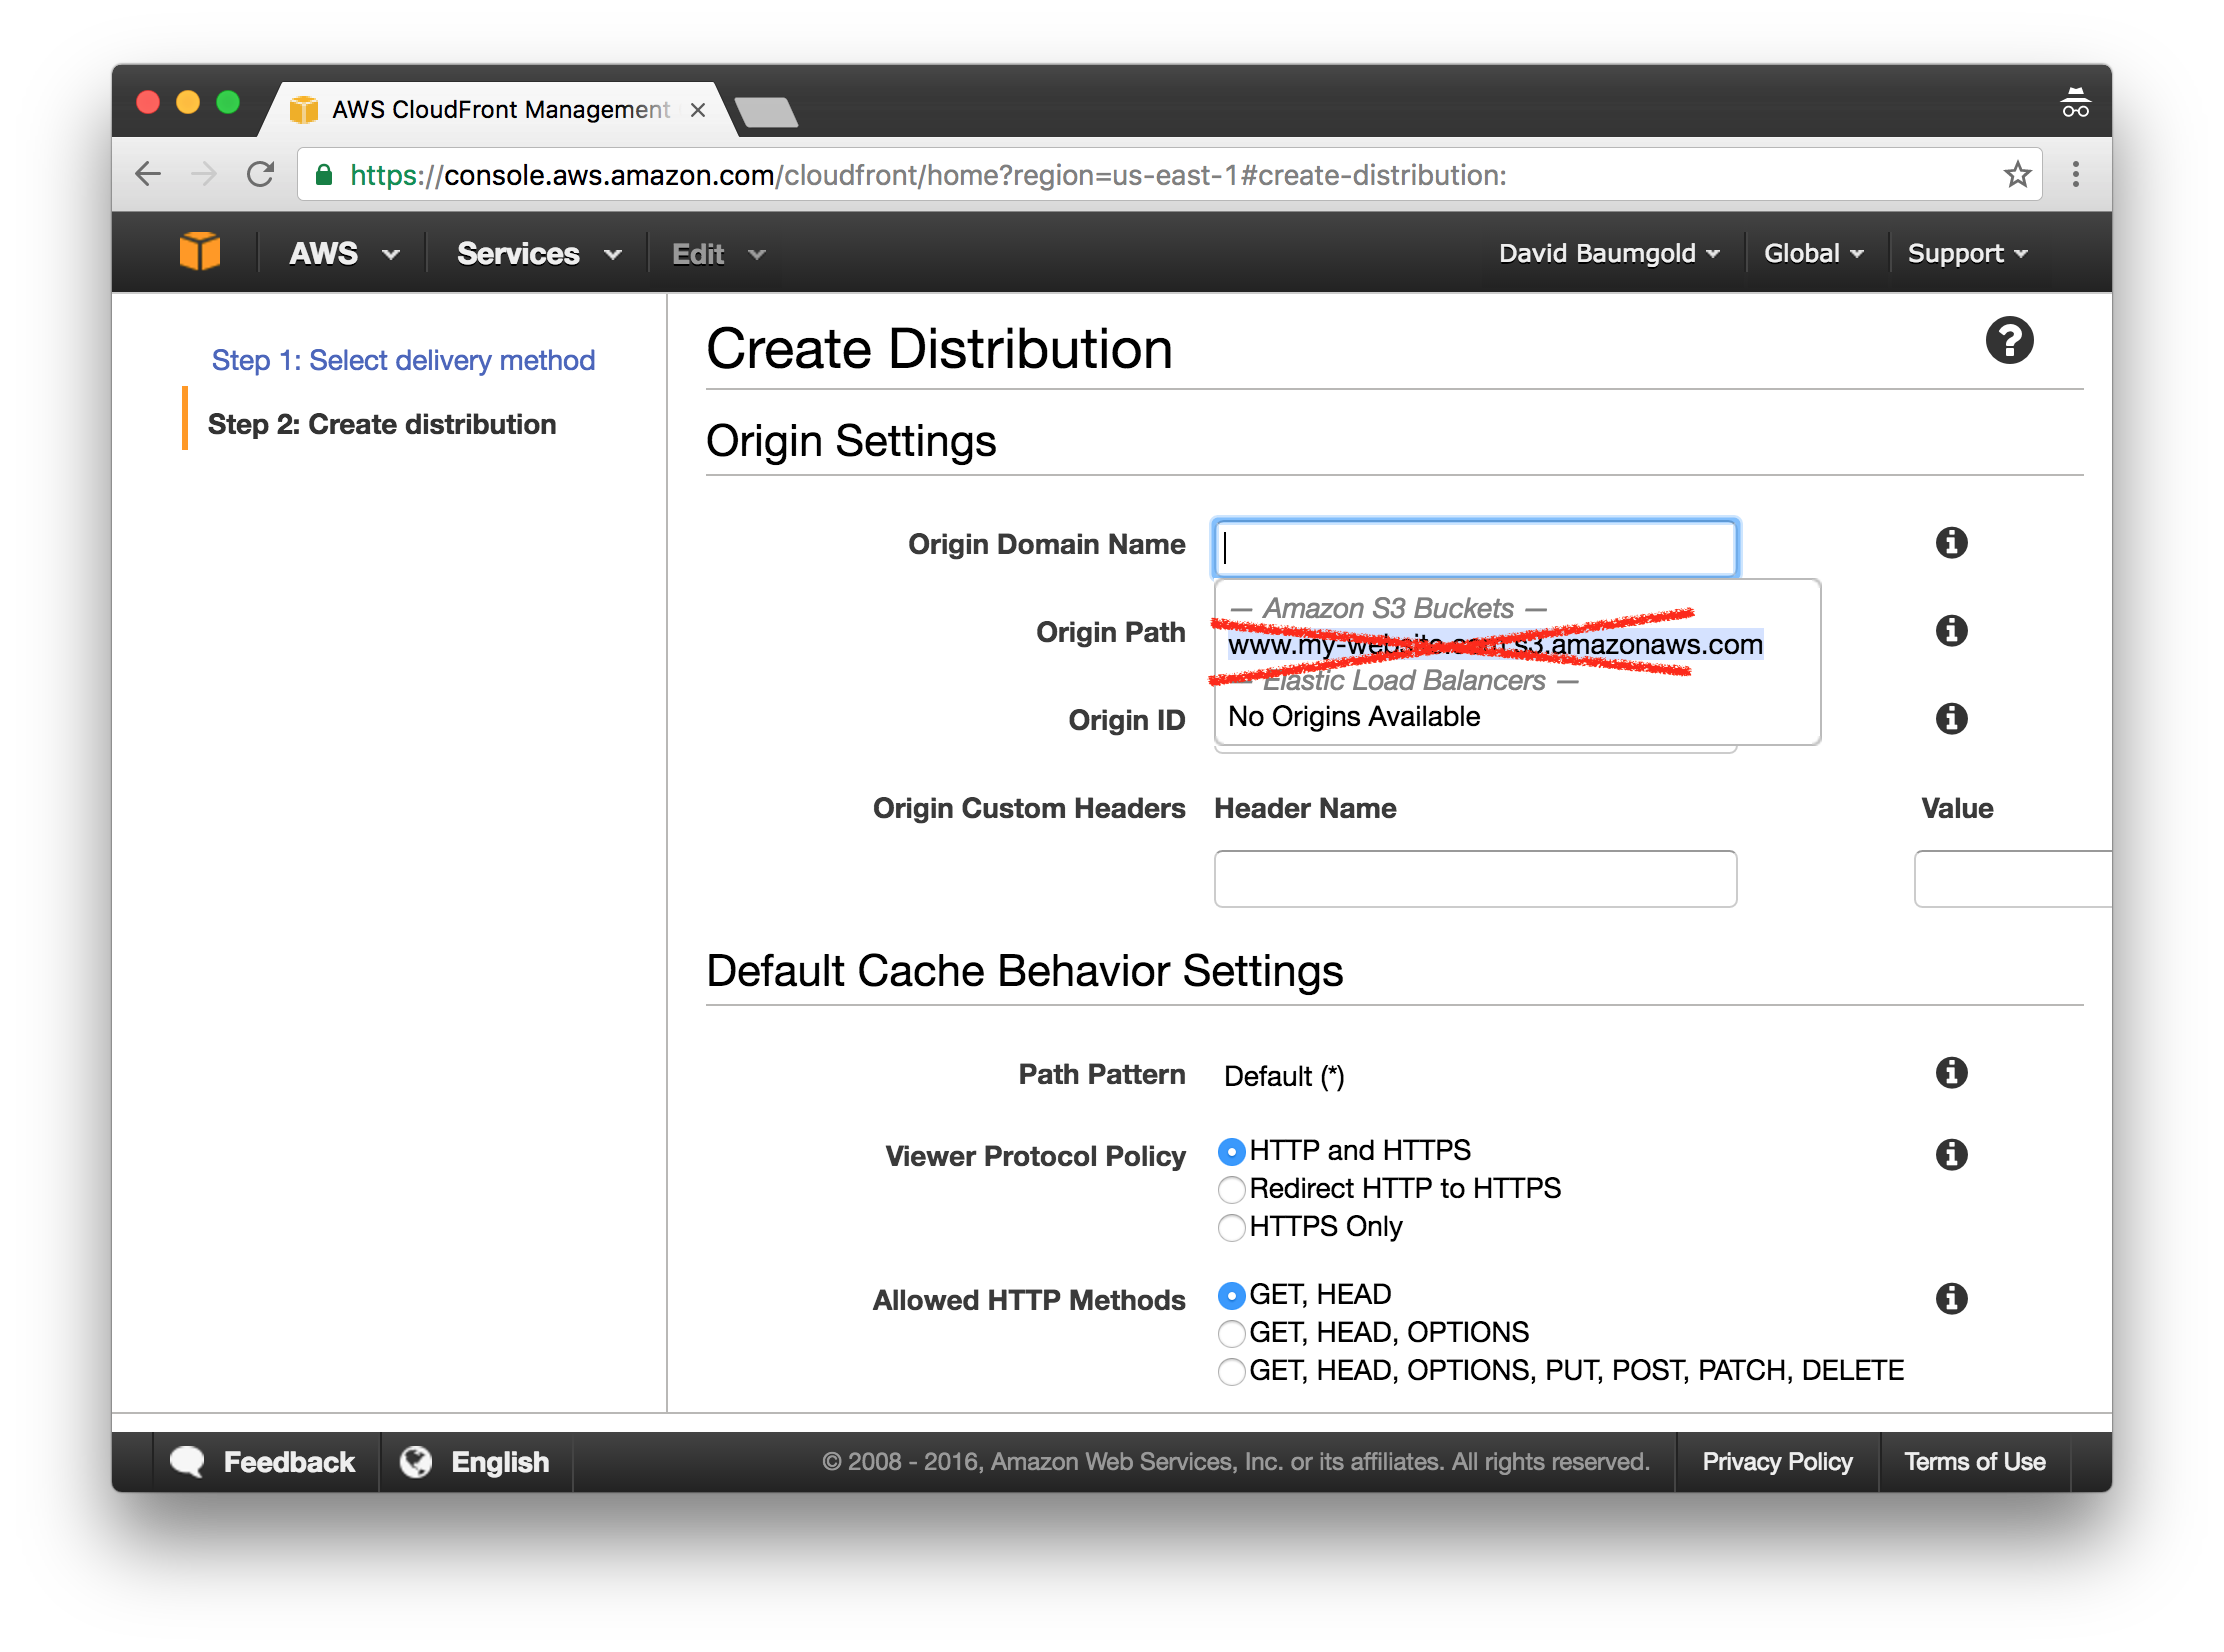Open the Global region dropdown
Image resolution: width=2224 pixels, height=1652 pixels.
[1813, 254]
